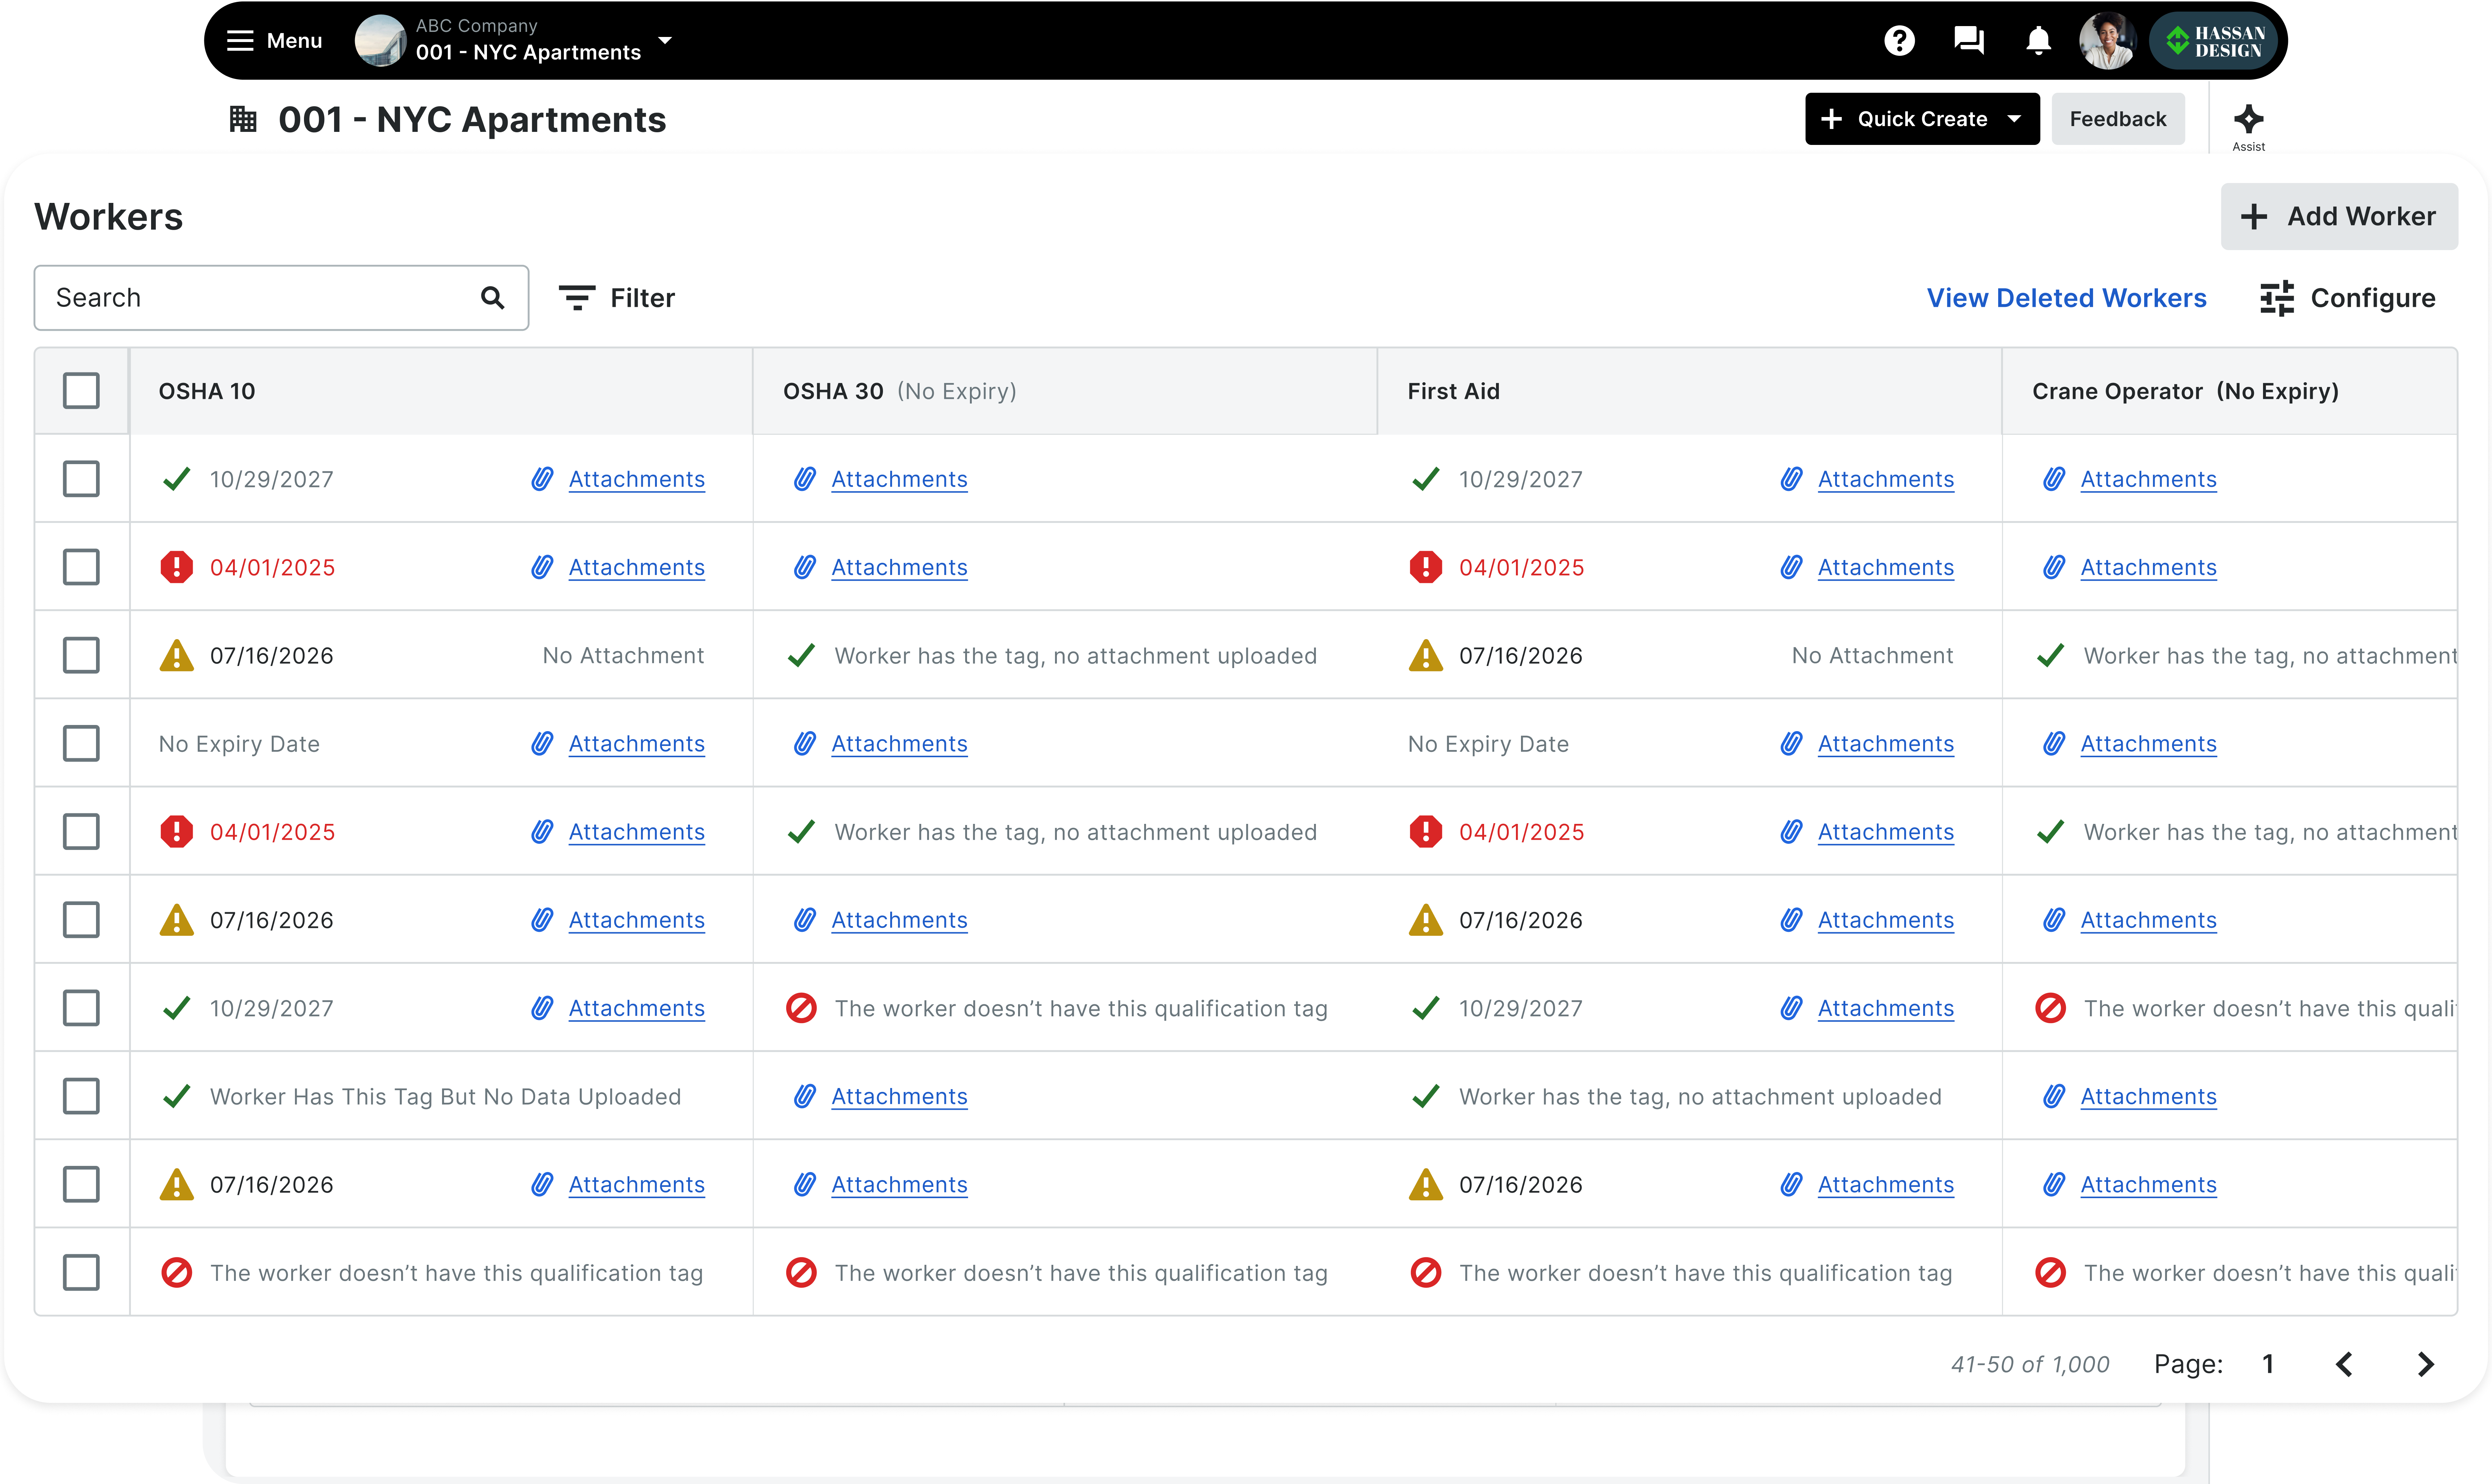2492x1484 pixels.
Task: Focus the workers Search field
Action: [x=281, y=298]
